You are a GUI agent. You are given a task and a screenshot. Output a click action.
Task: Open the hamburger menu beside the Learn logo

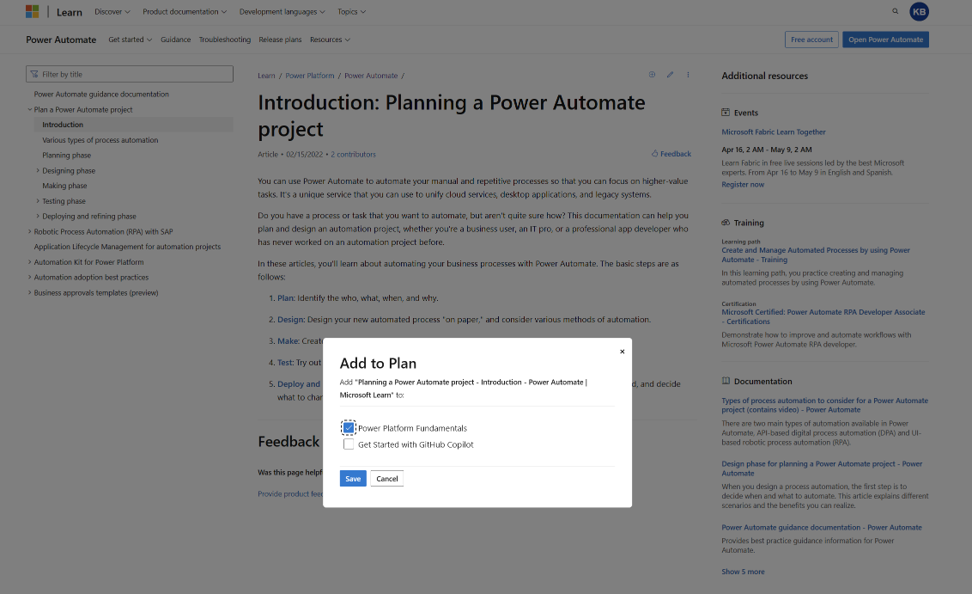pyautogui.click(x=30, y=12)
